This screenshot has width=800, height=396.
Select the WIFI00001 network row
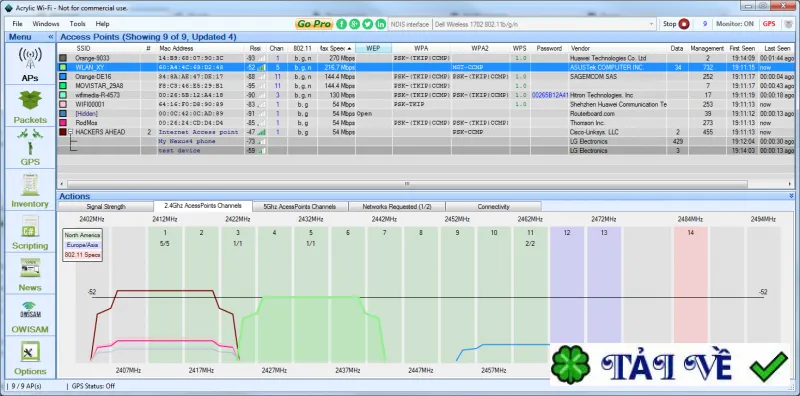click(426, 104)
